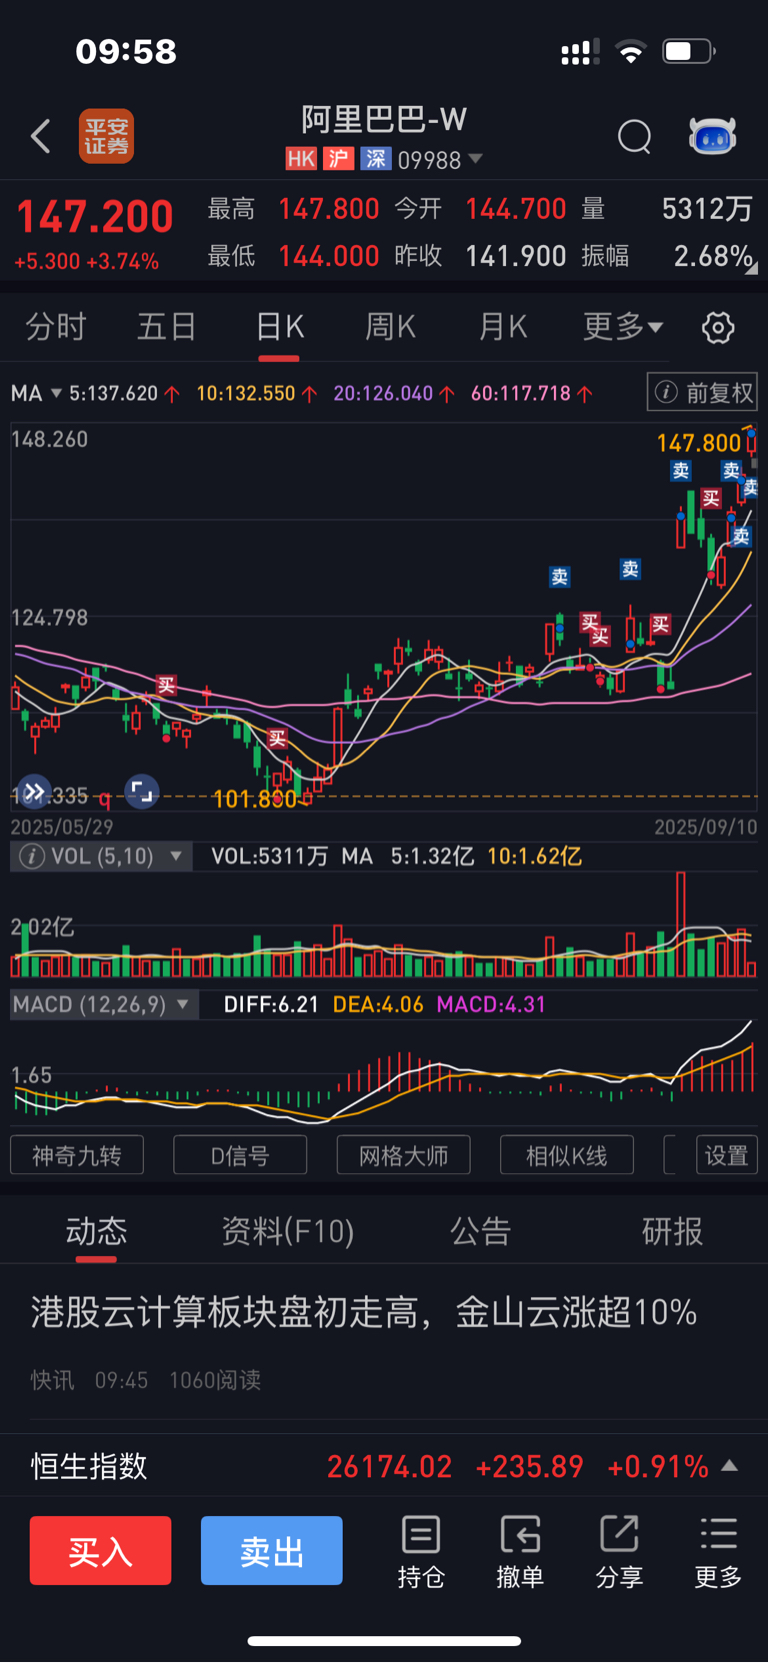Image resolution: width=768 pixels, height=1663 pixels.
Task: Tap the start date 2025/05/29 label
Action: click(x=62, y=827)
